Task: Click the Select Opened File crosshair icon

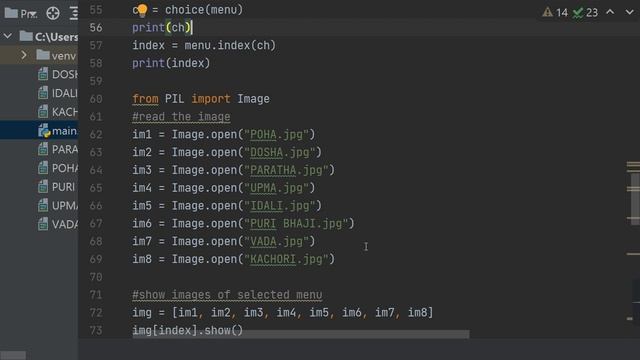Action: coord(53,13)
